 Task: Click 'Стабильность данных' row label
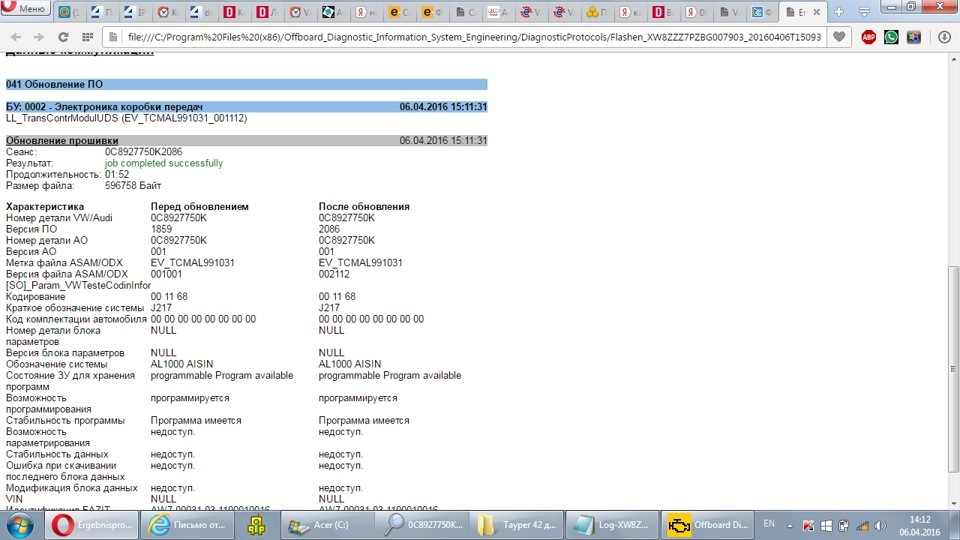57,454
